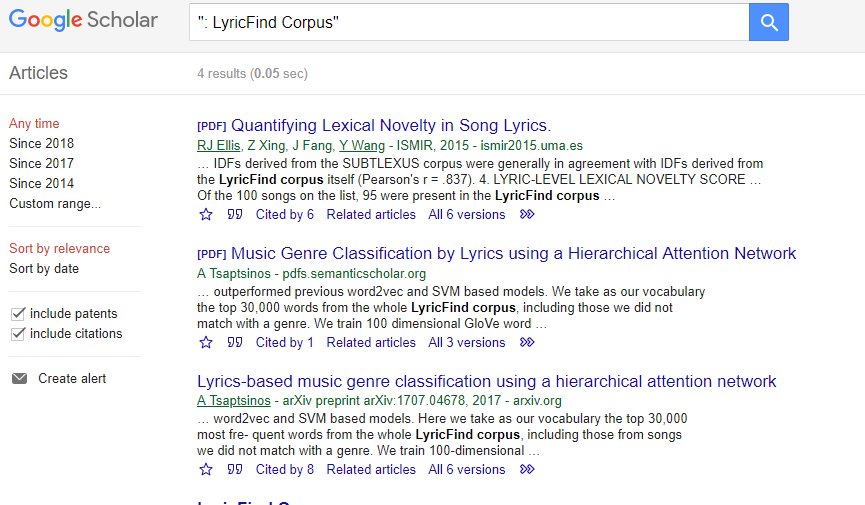Filter results Since 2018
Viewport: 865px width, 505px height.
click(x=41, y=143)
